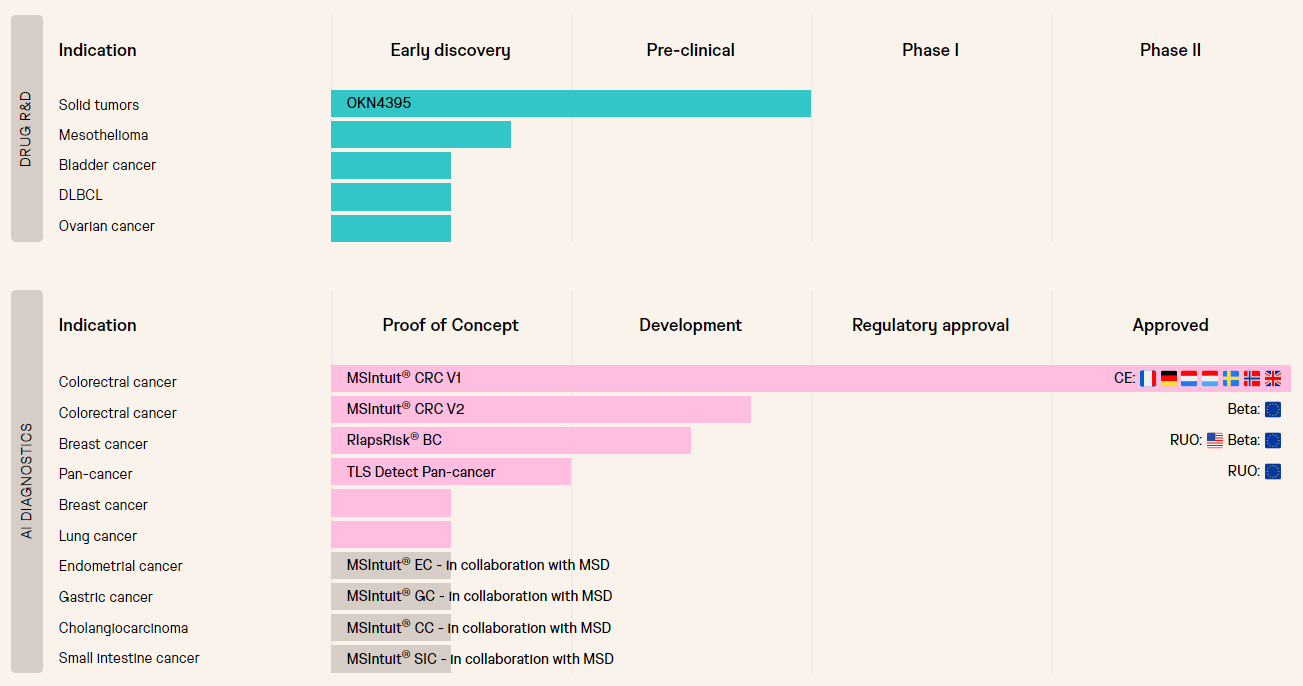Click the Bladder cancer teal progress bar

tap(391, 165)
